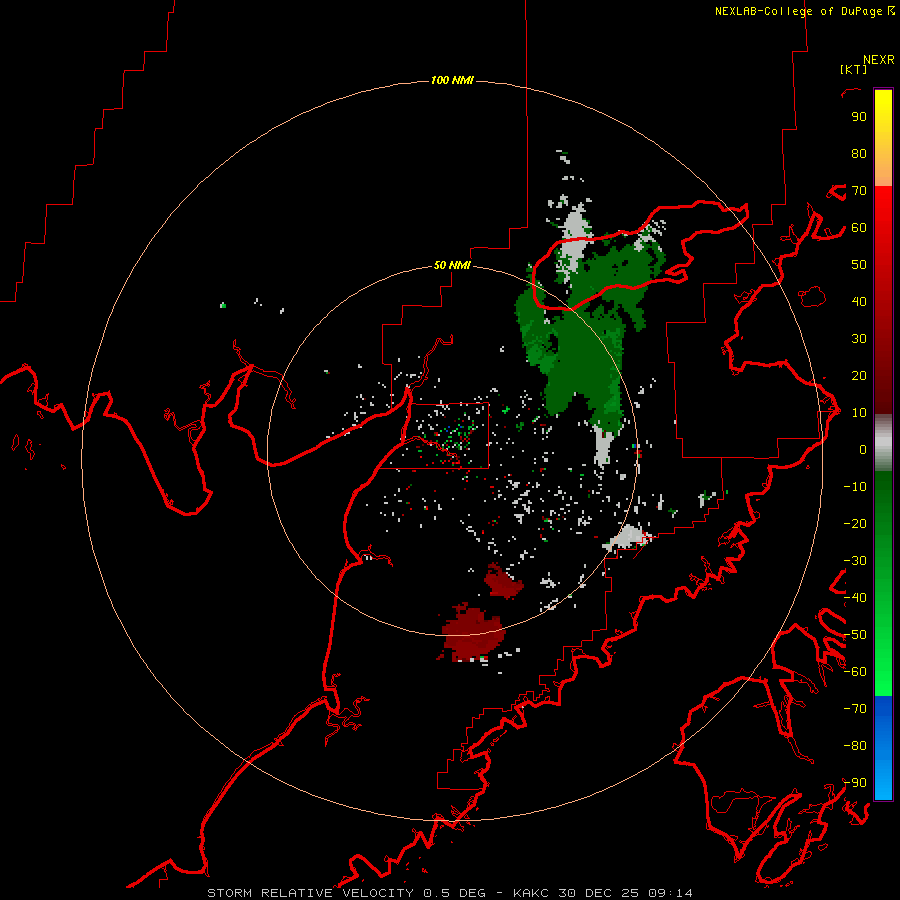Click the 70 value on velocity scale

pyautogui.click(x=859, y=191)
